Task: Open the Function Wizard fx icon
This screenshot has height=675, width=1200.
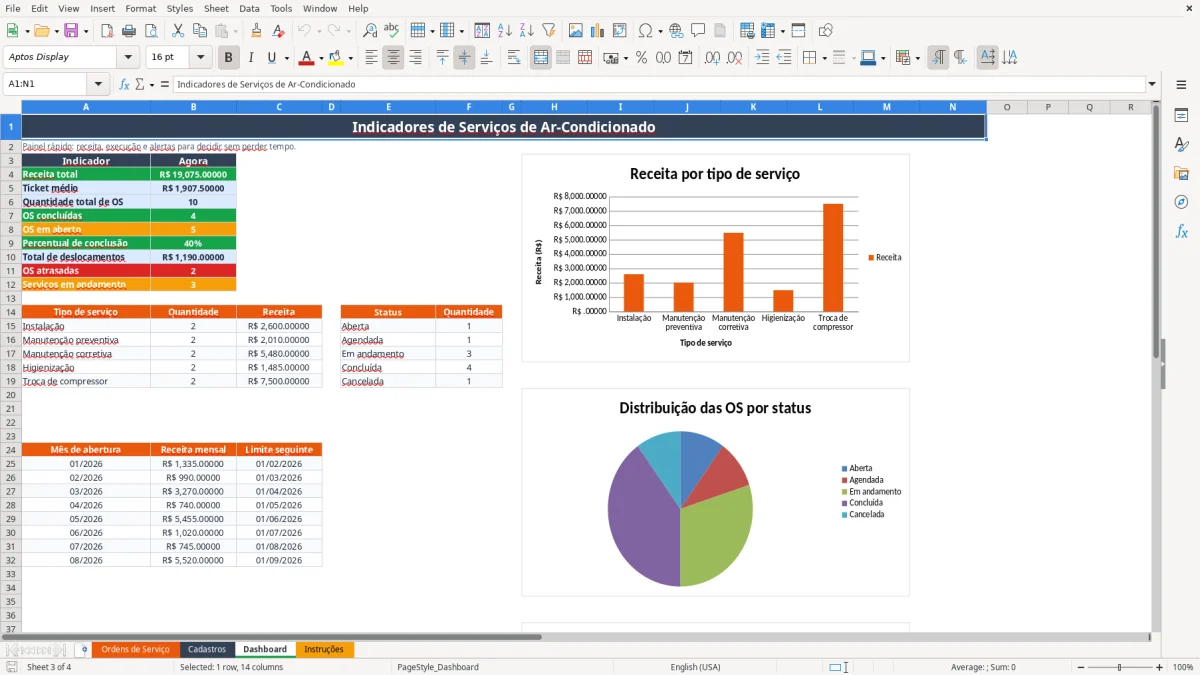Action: click(124, 84)
